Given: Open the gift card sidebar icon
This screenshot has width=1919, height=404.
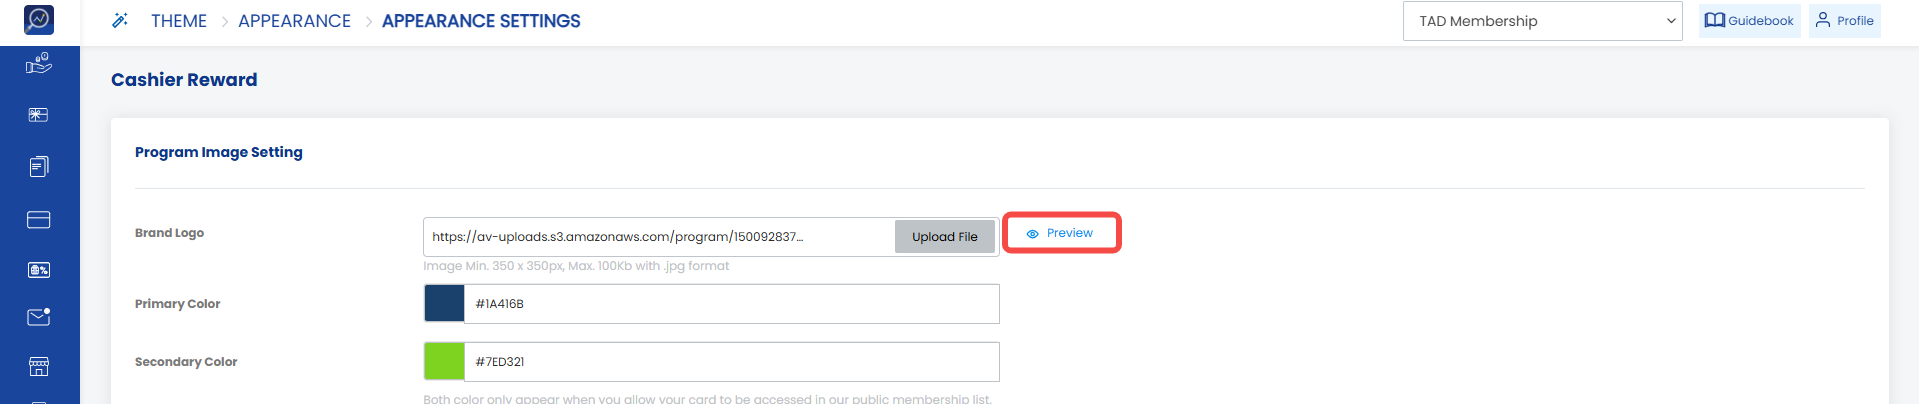Looking at the screenshot, I should (x=39, y=115).
